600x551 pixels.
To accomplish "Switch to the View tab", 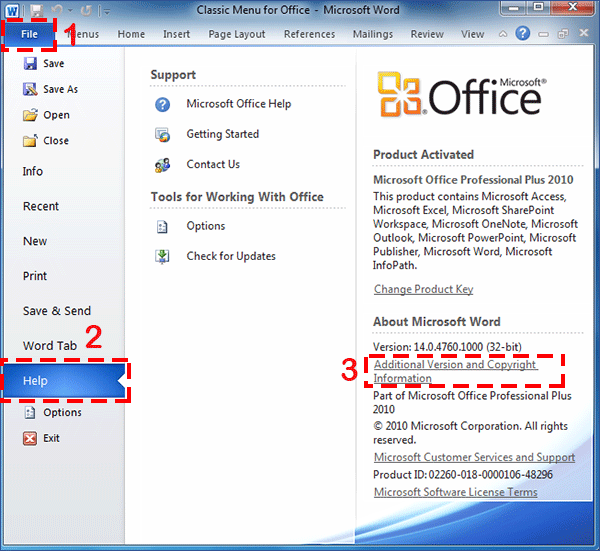I will [x=473, y=34].
